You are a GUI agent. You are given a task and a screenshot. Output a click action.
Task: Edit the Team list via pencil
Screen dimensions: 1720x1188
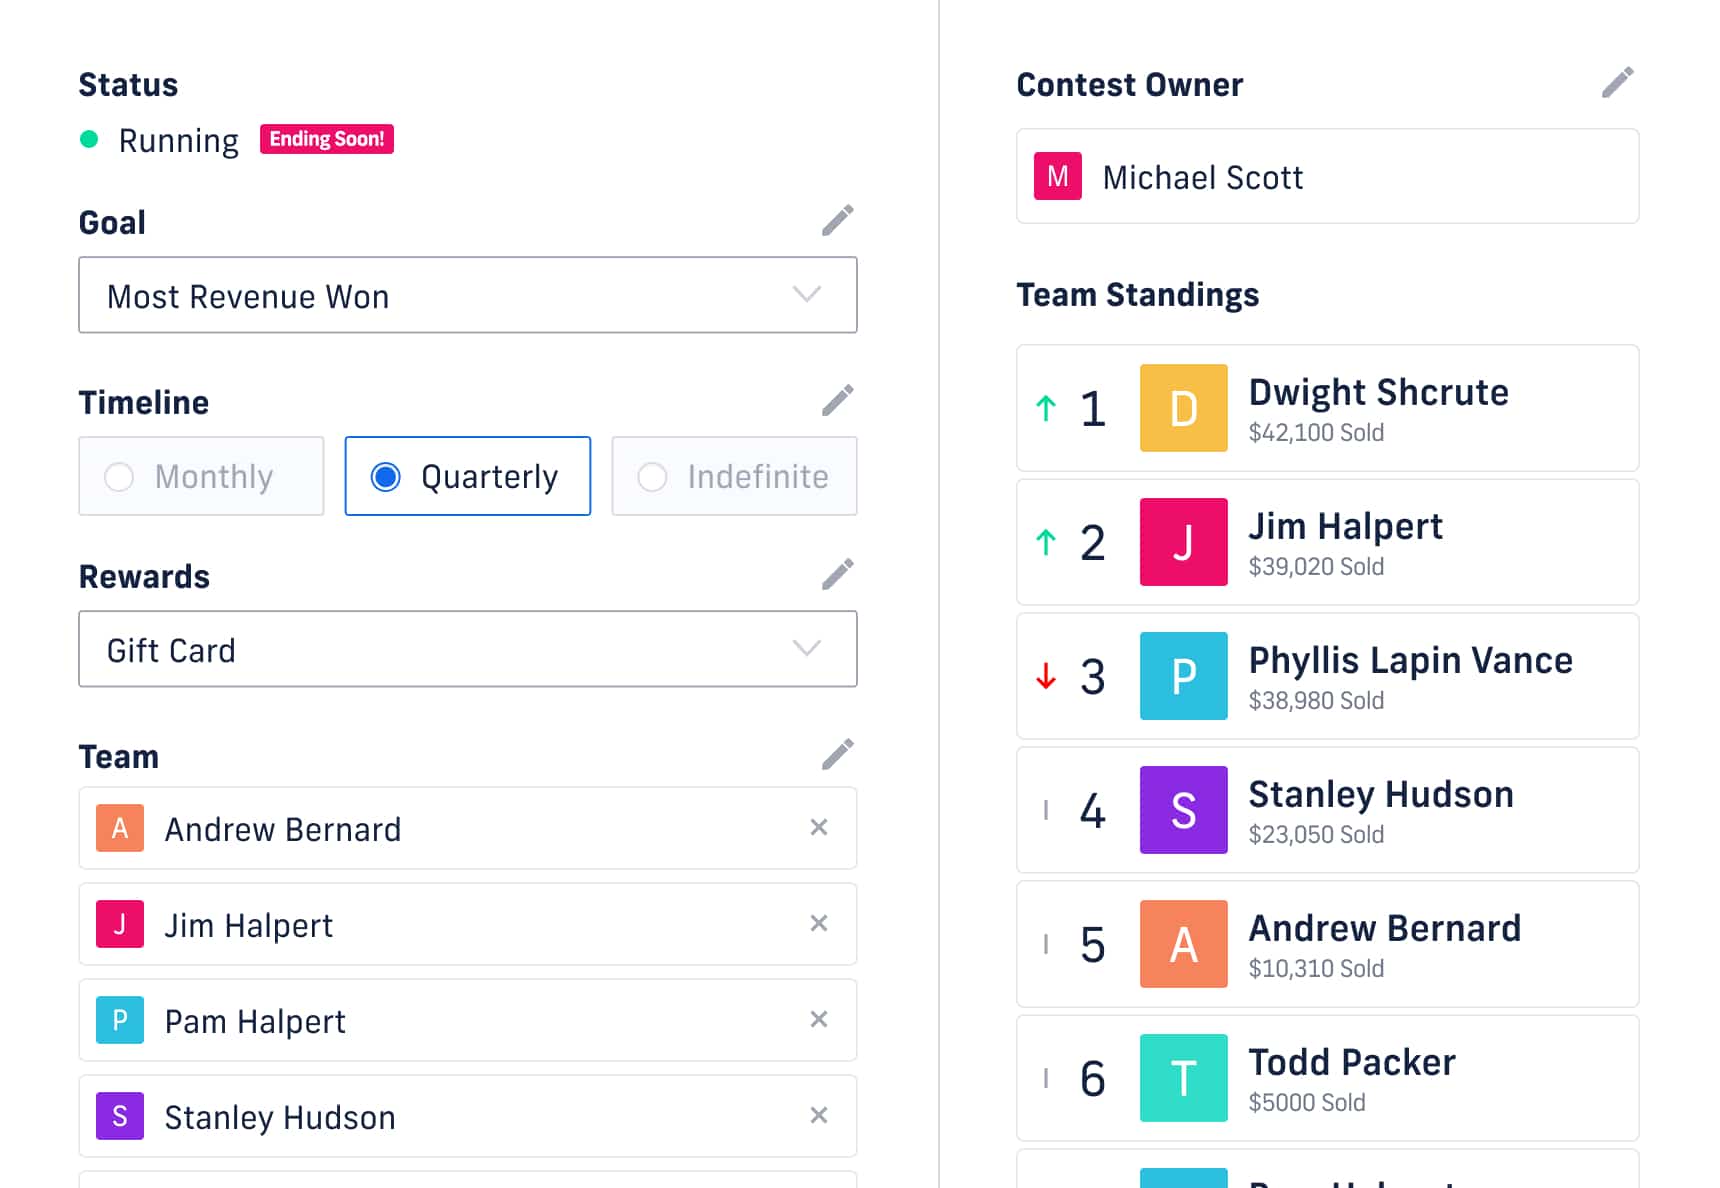coord(837,755)
